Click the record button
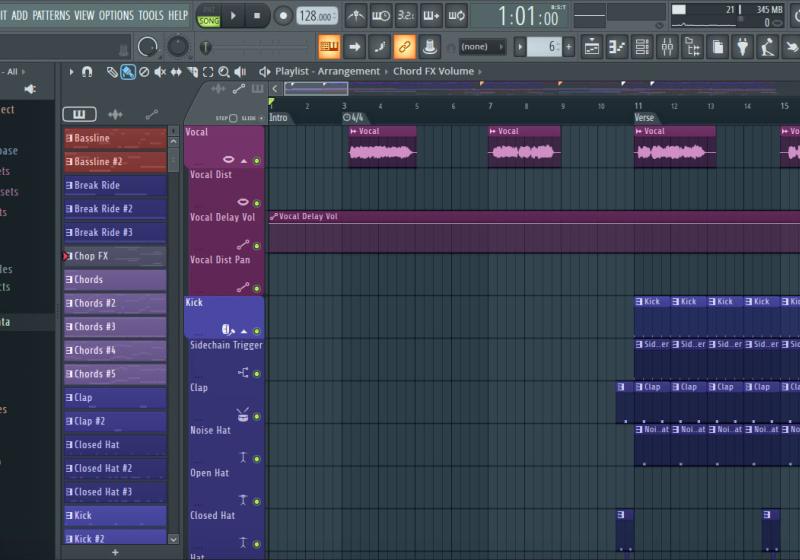 [283, 16]
